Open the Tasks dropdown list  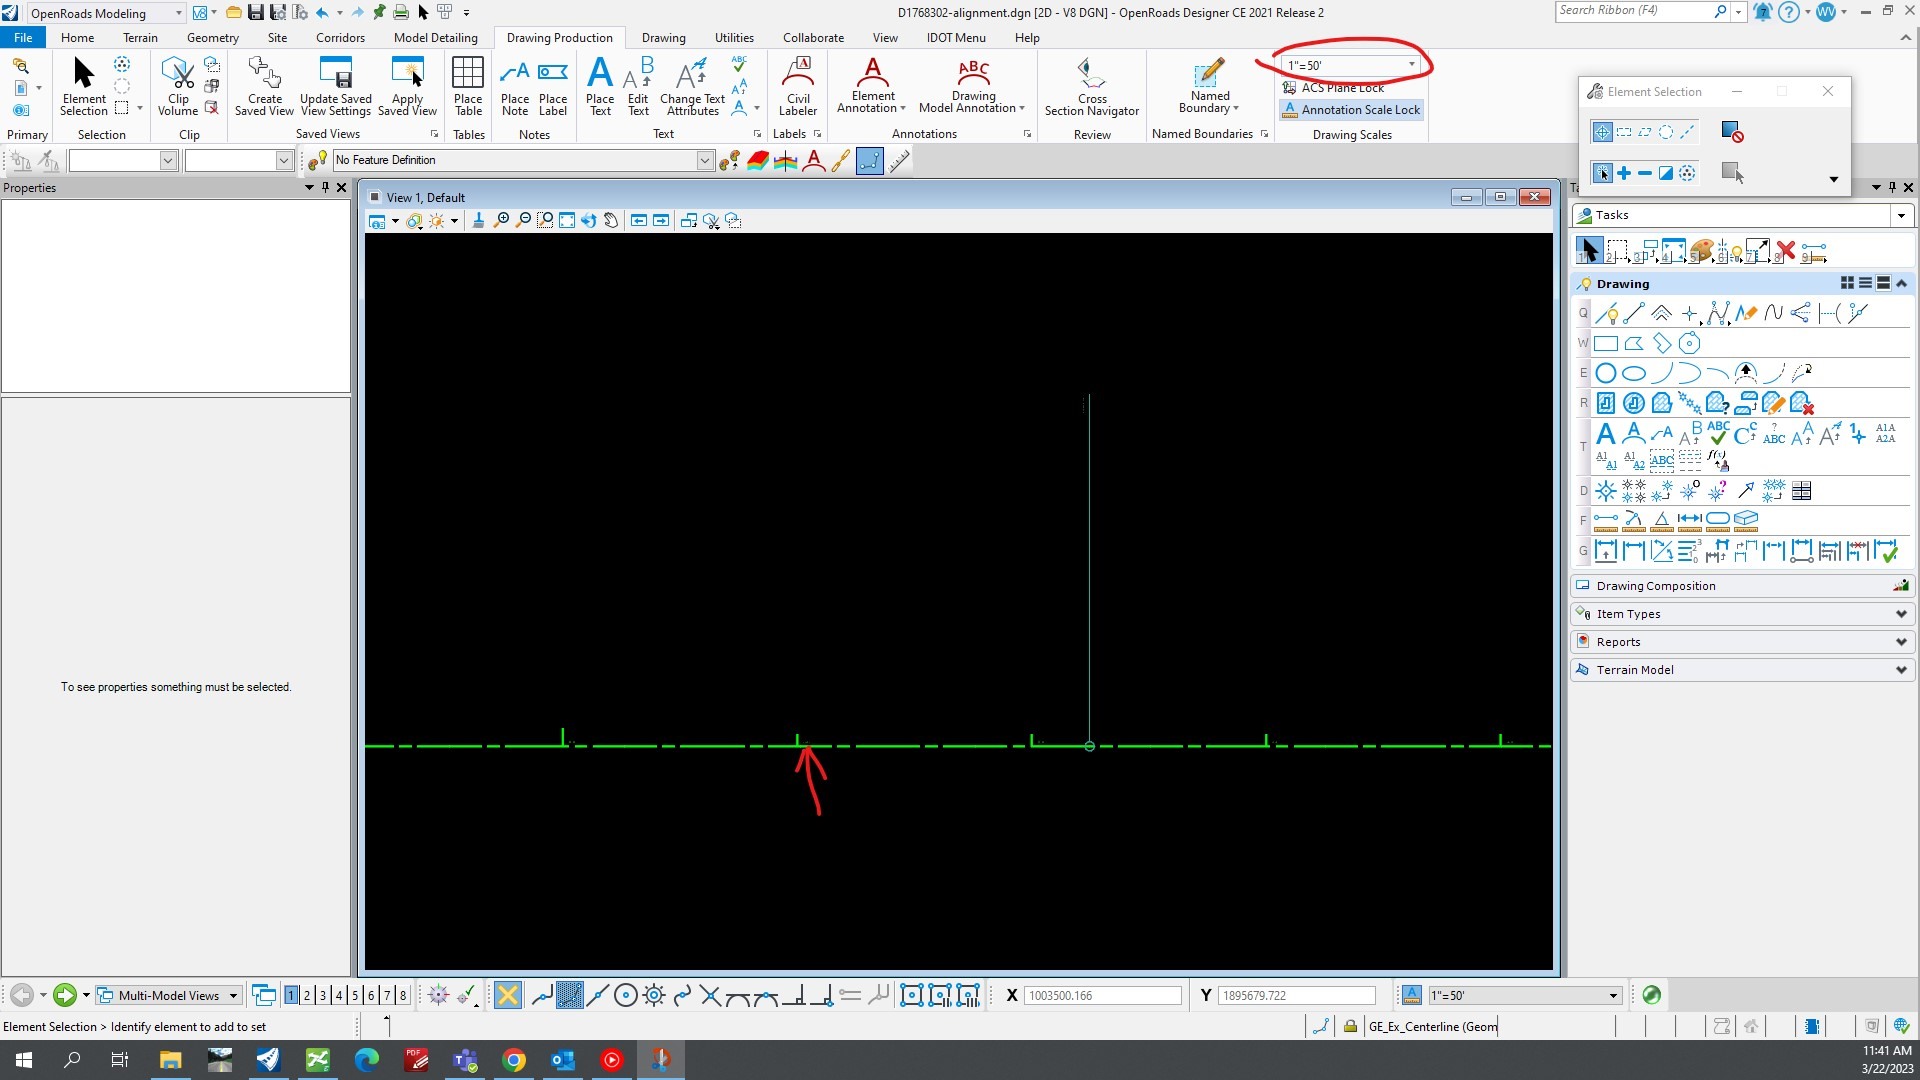[1901, 215]
